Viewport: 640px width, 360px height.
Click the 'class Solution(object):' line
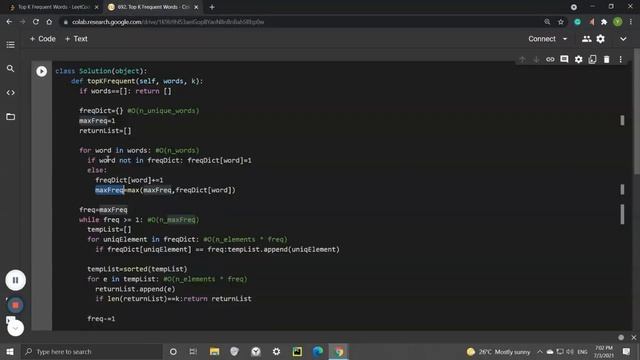pos(101,71)
